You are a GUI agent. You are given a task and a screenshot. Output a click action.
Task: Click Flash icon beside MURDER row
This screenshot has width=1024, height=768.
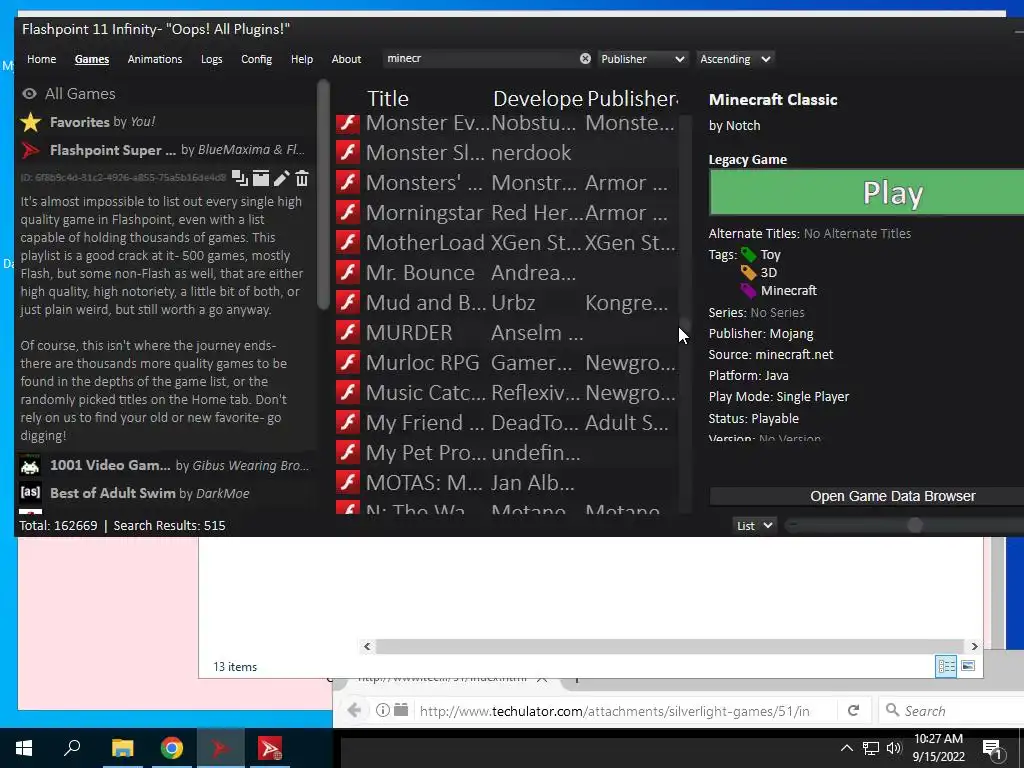coord(348,333)
